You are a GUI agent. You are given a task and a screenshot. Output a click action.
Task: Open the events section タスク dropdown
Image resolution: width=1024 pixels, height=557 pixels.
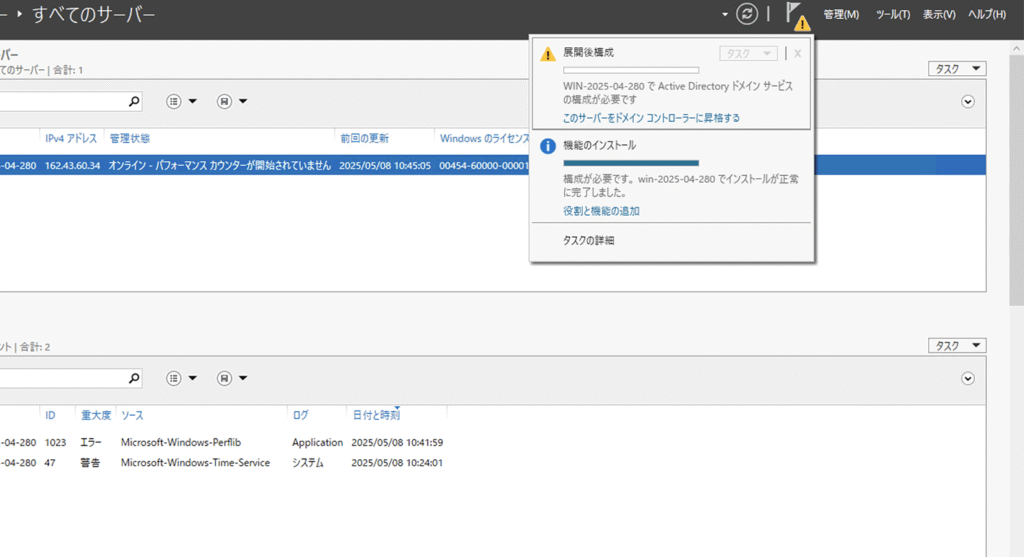pyautogui.click(x=957, y=345)
